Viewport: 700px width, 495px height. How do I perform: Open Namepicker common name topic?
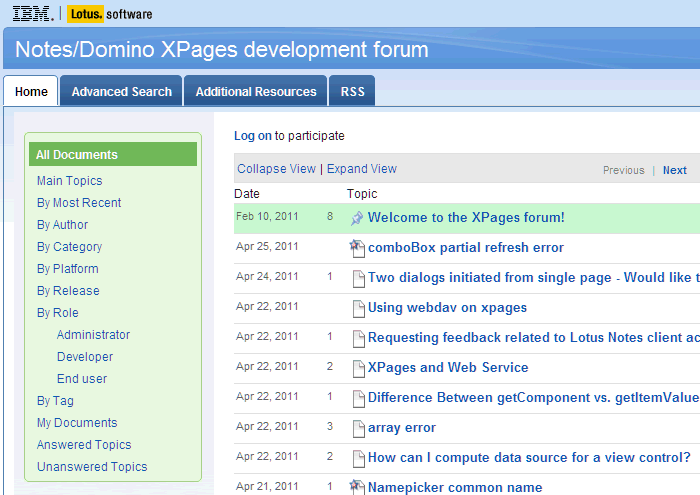[455, 487]
